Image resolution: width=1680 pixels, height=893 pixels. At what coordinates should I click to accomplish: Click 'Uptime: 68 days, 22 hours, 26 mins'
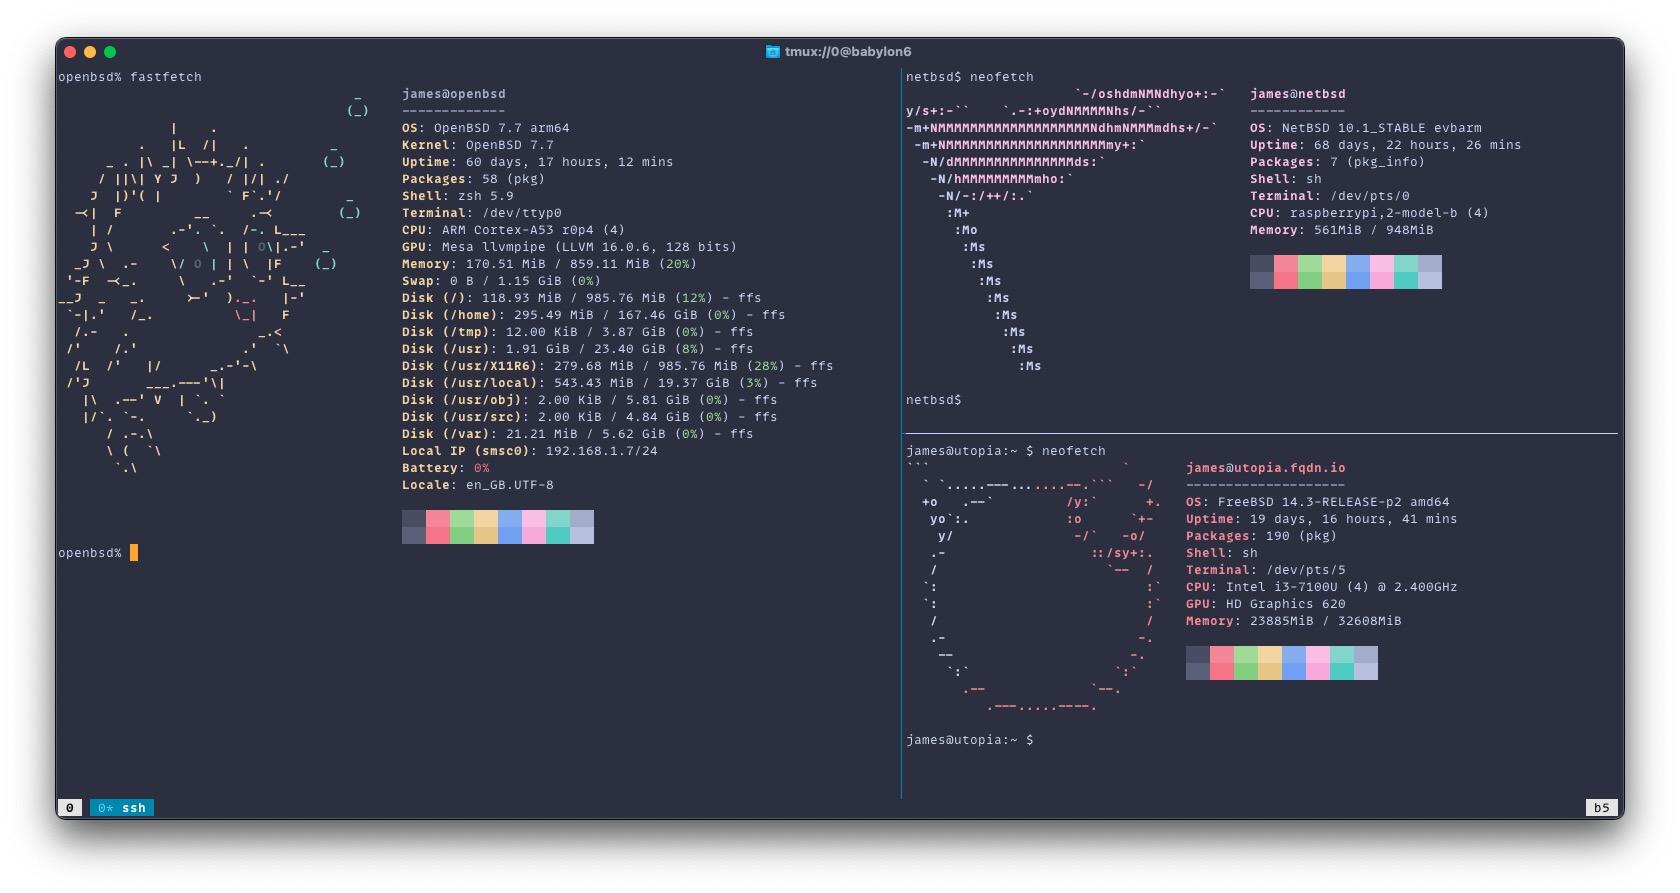tap(1386, 145)
